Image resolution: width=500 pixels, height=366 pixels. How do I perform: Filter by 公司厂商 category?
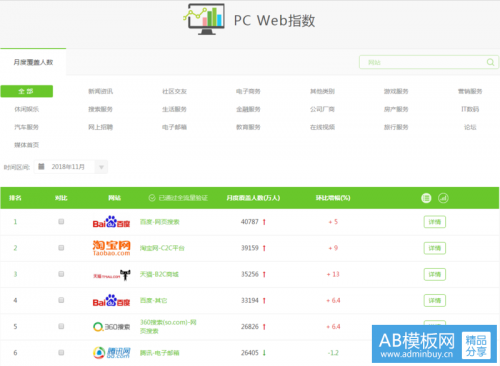322,109
